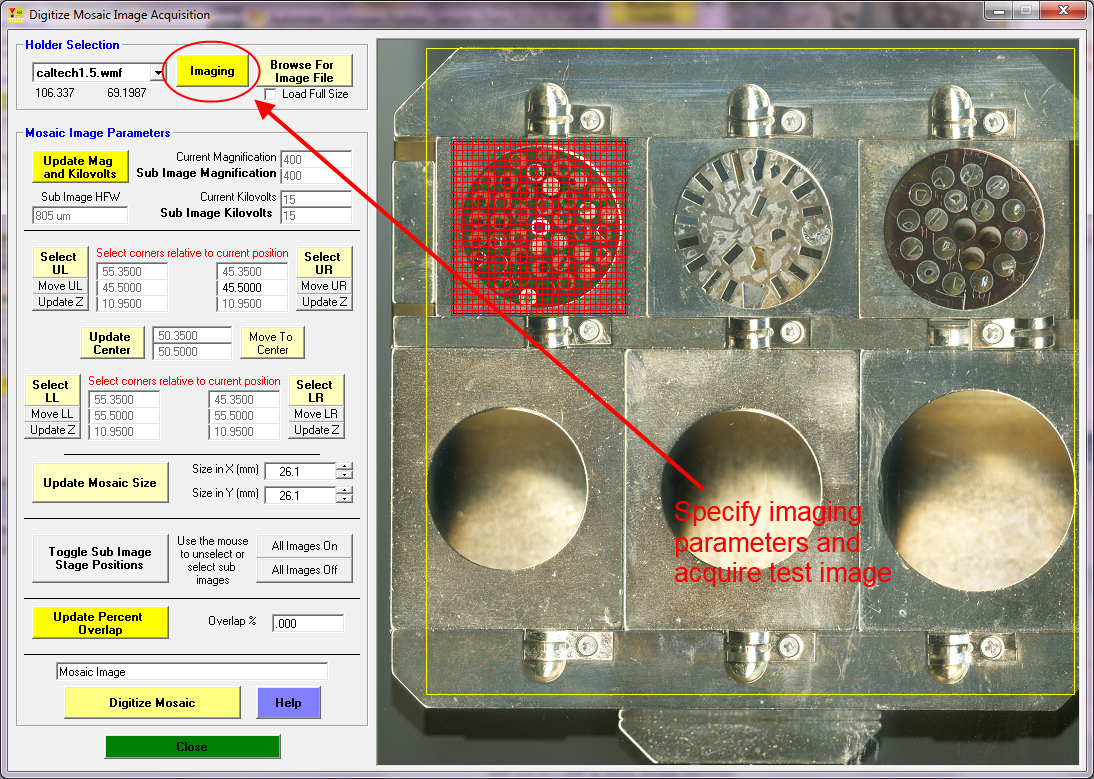Click the Sub Image Magnification field
The height and width of the screenshot is (779, 1094).
click(x=316, y=176)
